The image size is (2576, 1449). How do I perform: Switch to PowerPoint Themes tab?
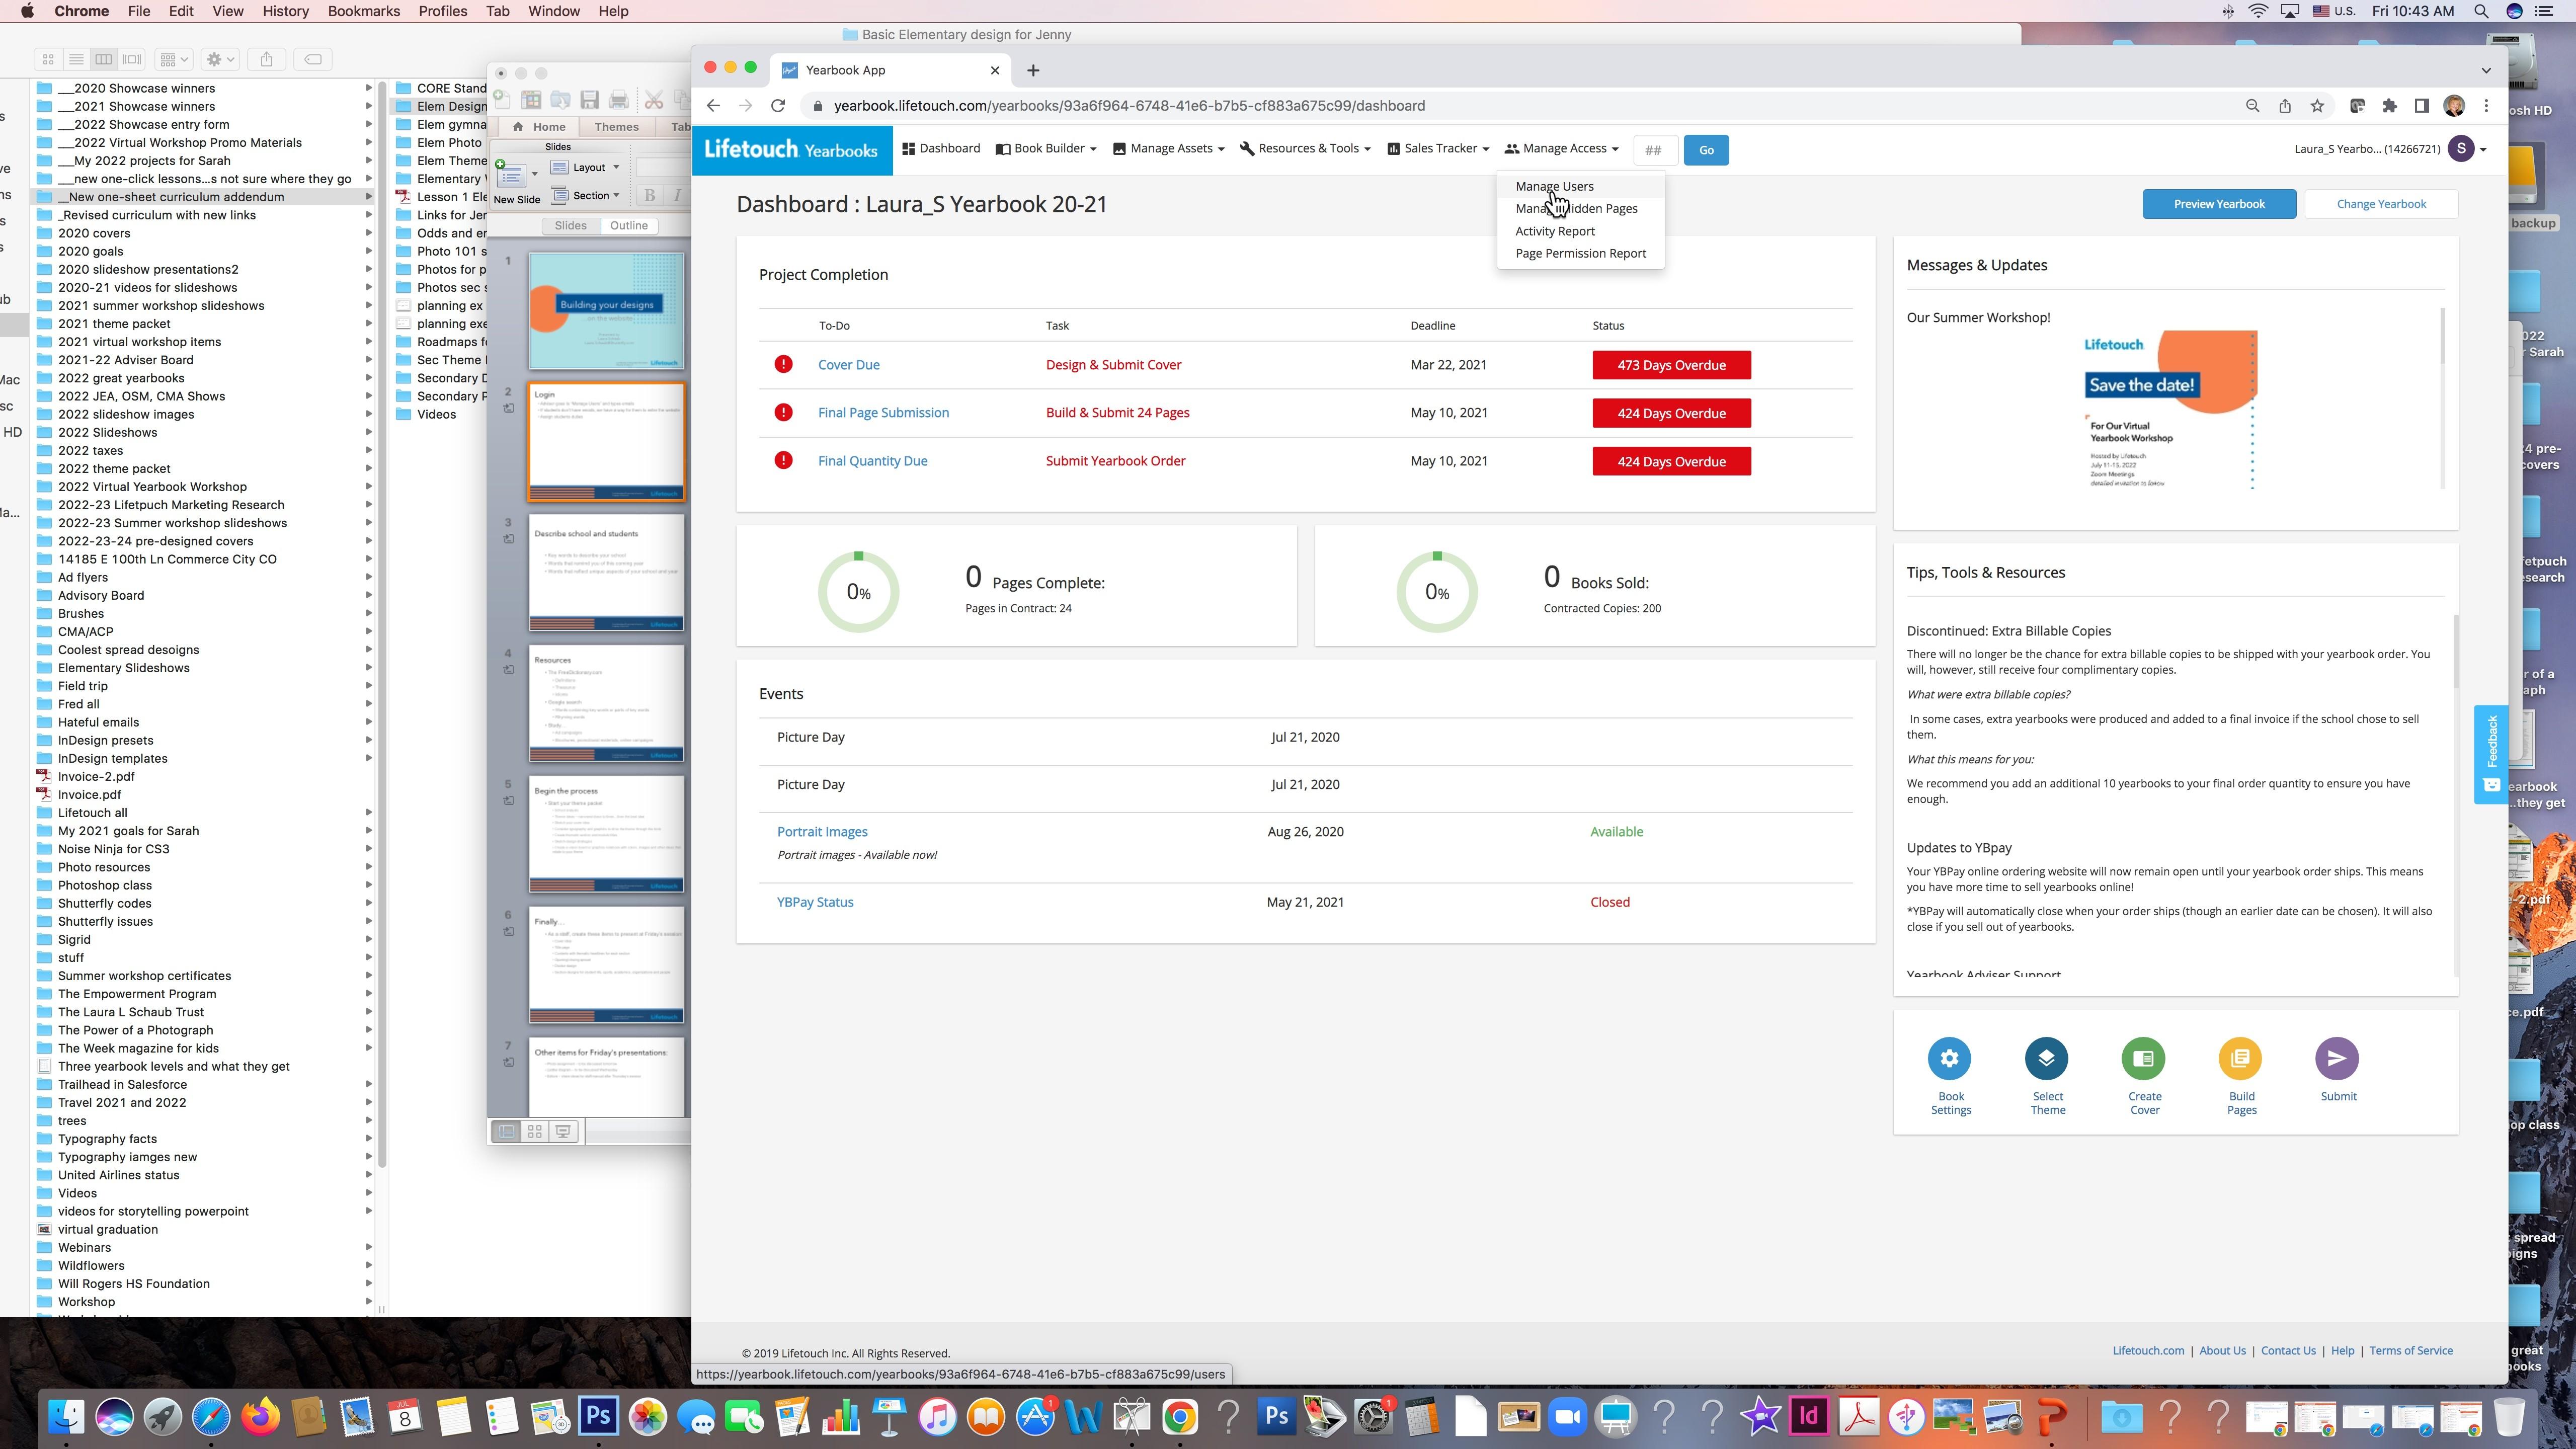(616, 127)
